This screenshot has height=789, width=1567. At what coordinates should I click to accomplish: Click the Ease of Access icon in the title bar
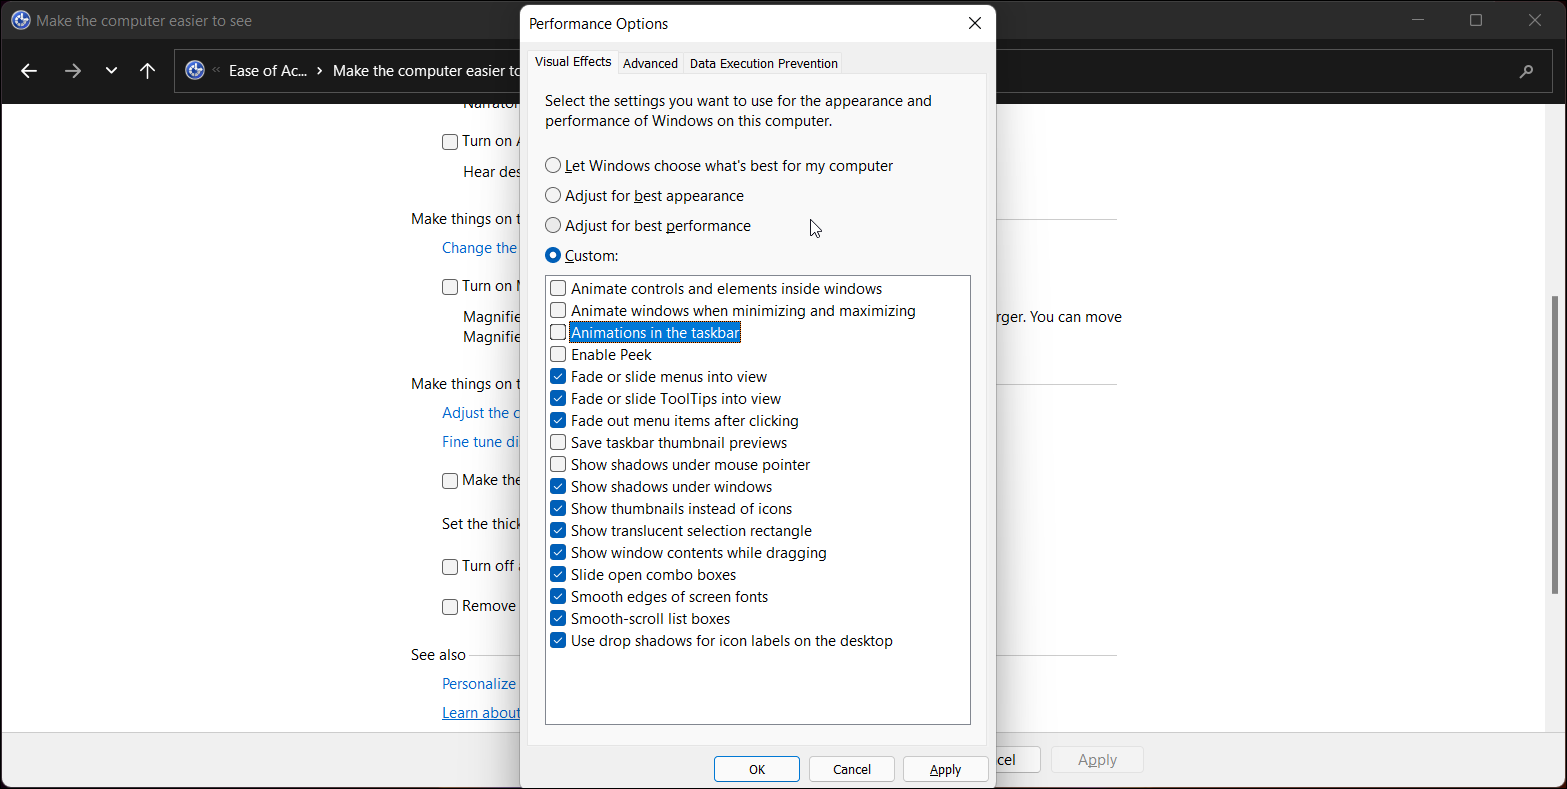[x=21, y=19]
